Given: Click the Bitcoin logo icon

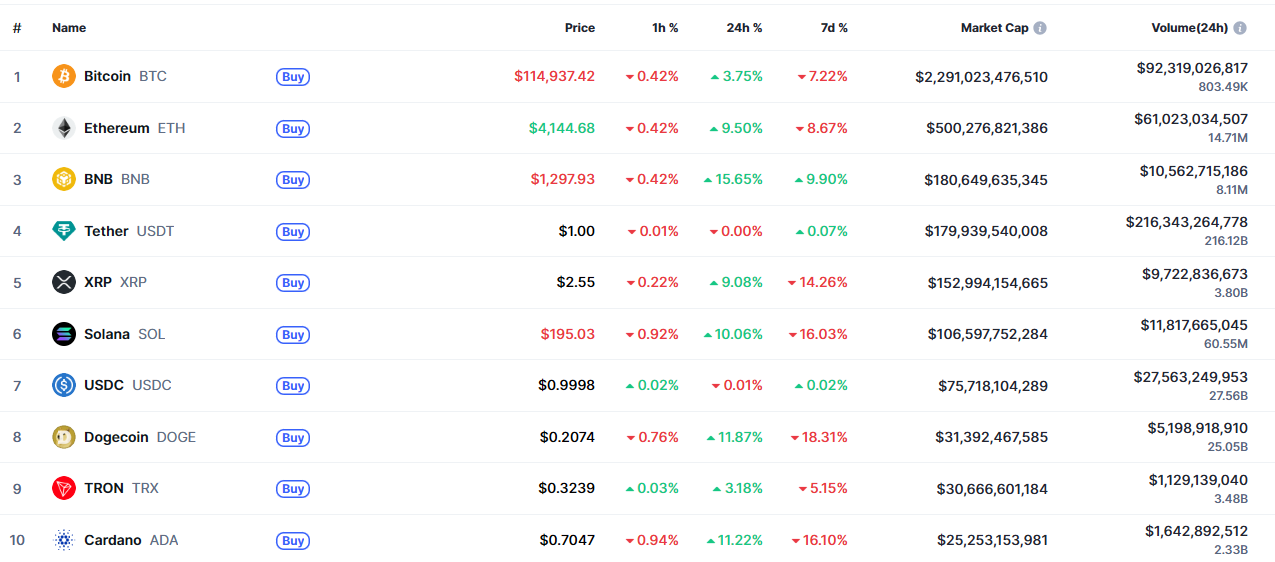Looking at the screenshot, I should tap(64, 76).
